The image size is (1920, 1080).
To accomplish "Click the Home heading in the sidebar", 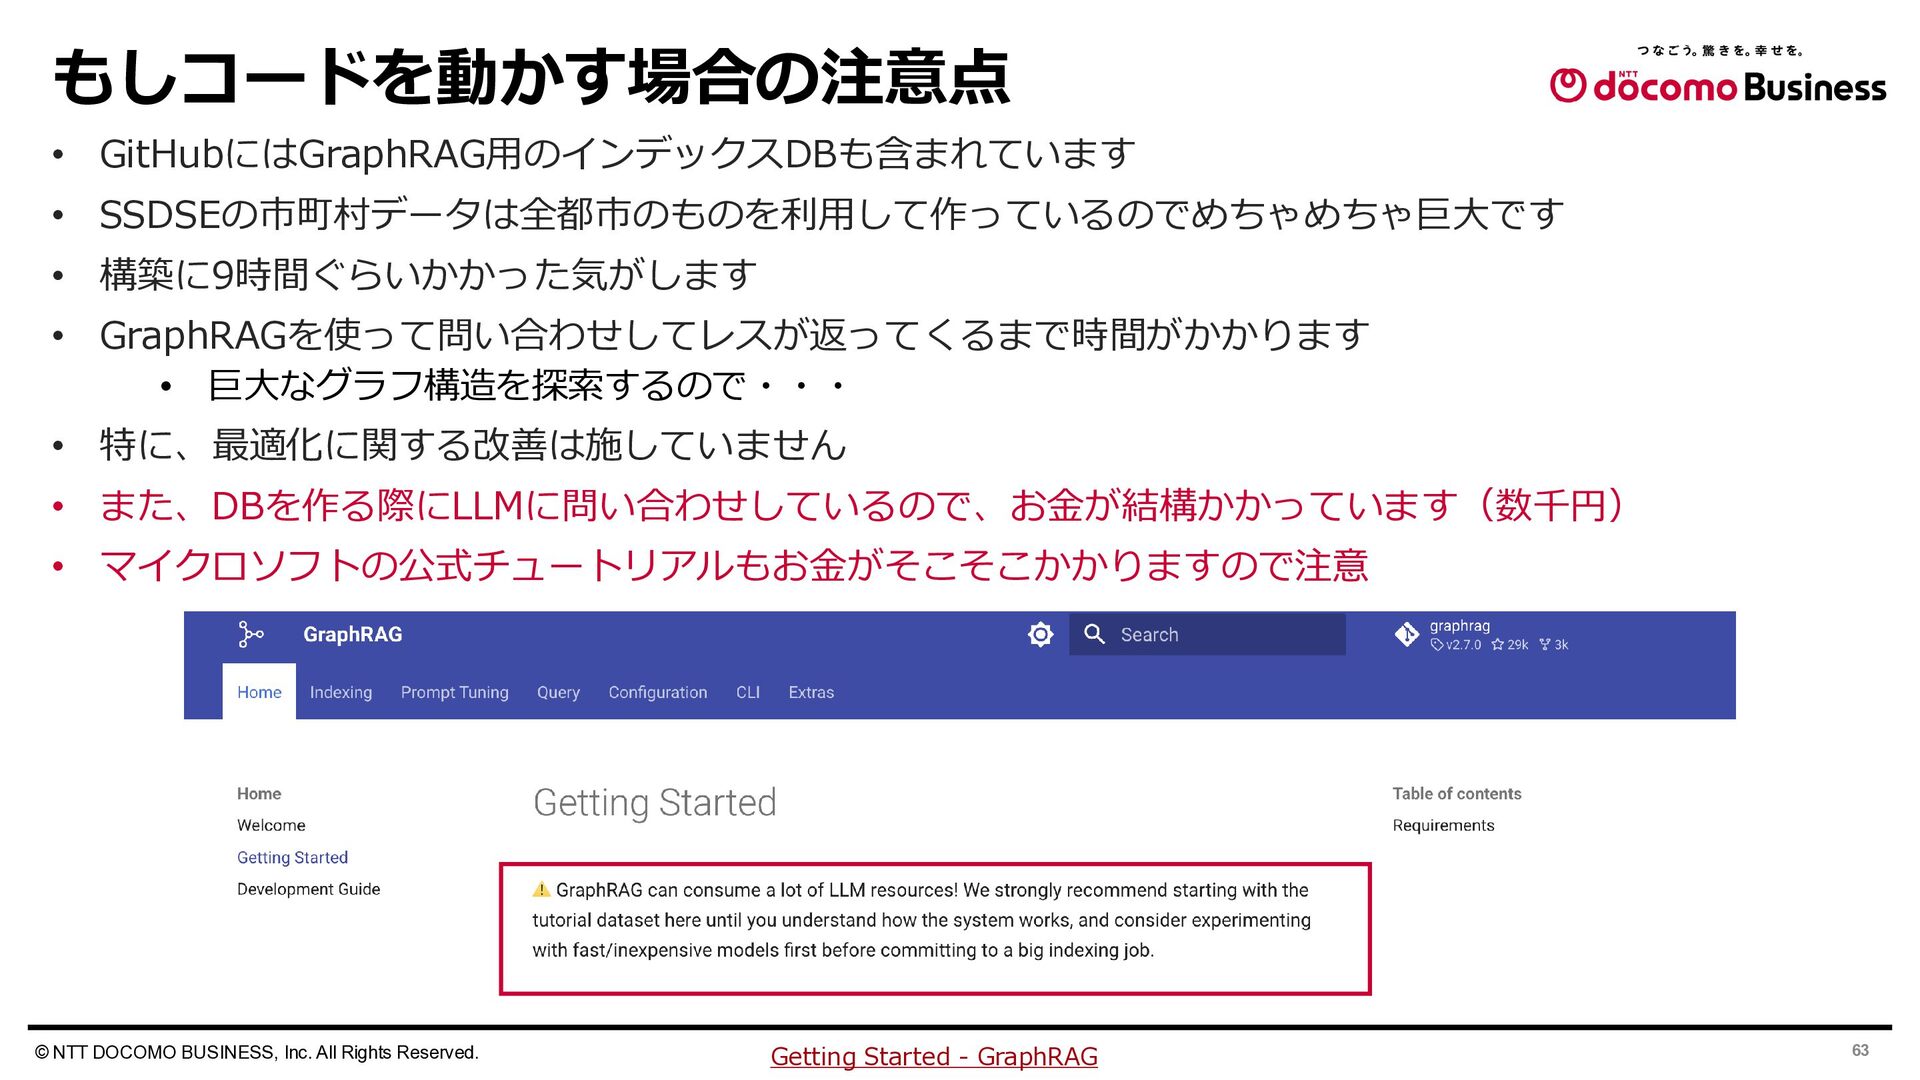I will click(259, 793).
